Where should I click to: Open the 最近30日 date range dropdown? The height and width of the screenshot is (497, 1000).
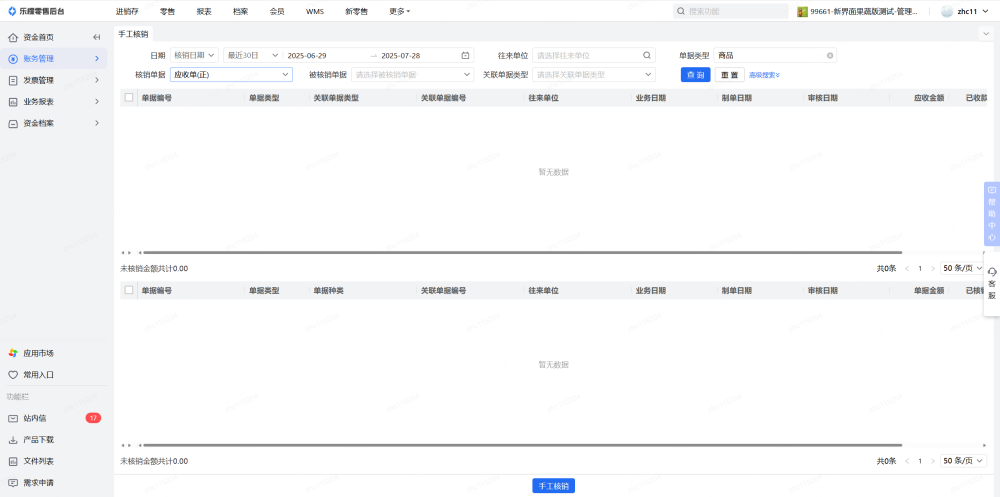tap(251, 56)
